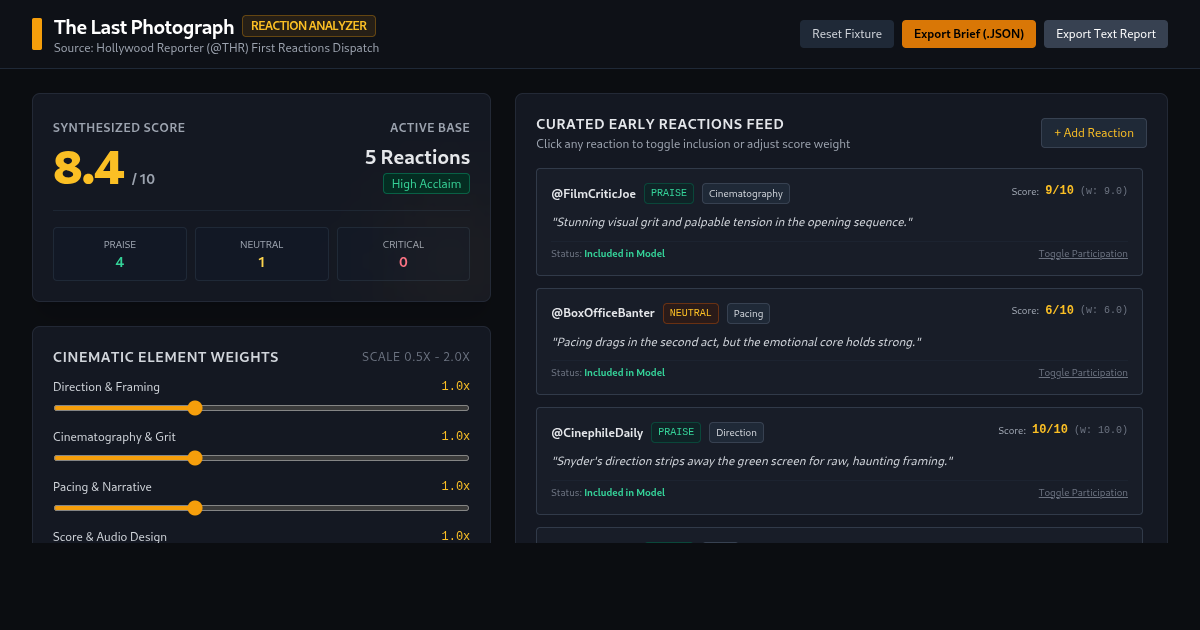This screenshot has width=1200, height=630.
Task: Click the NEUTRAL tag on @BoxOfficeBanter
Action: (691, 313)
